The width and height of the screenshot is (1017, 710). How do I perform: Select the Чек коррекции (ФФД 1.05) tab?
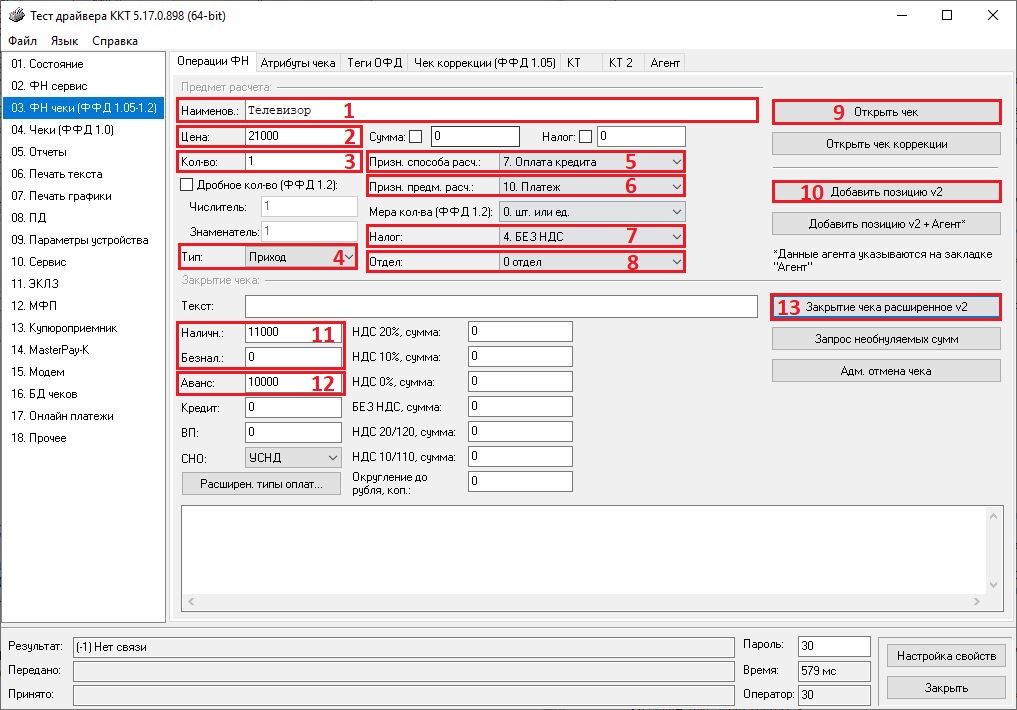(484, 62)
